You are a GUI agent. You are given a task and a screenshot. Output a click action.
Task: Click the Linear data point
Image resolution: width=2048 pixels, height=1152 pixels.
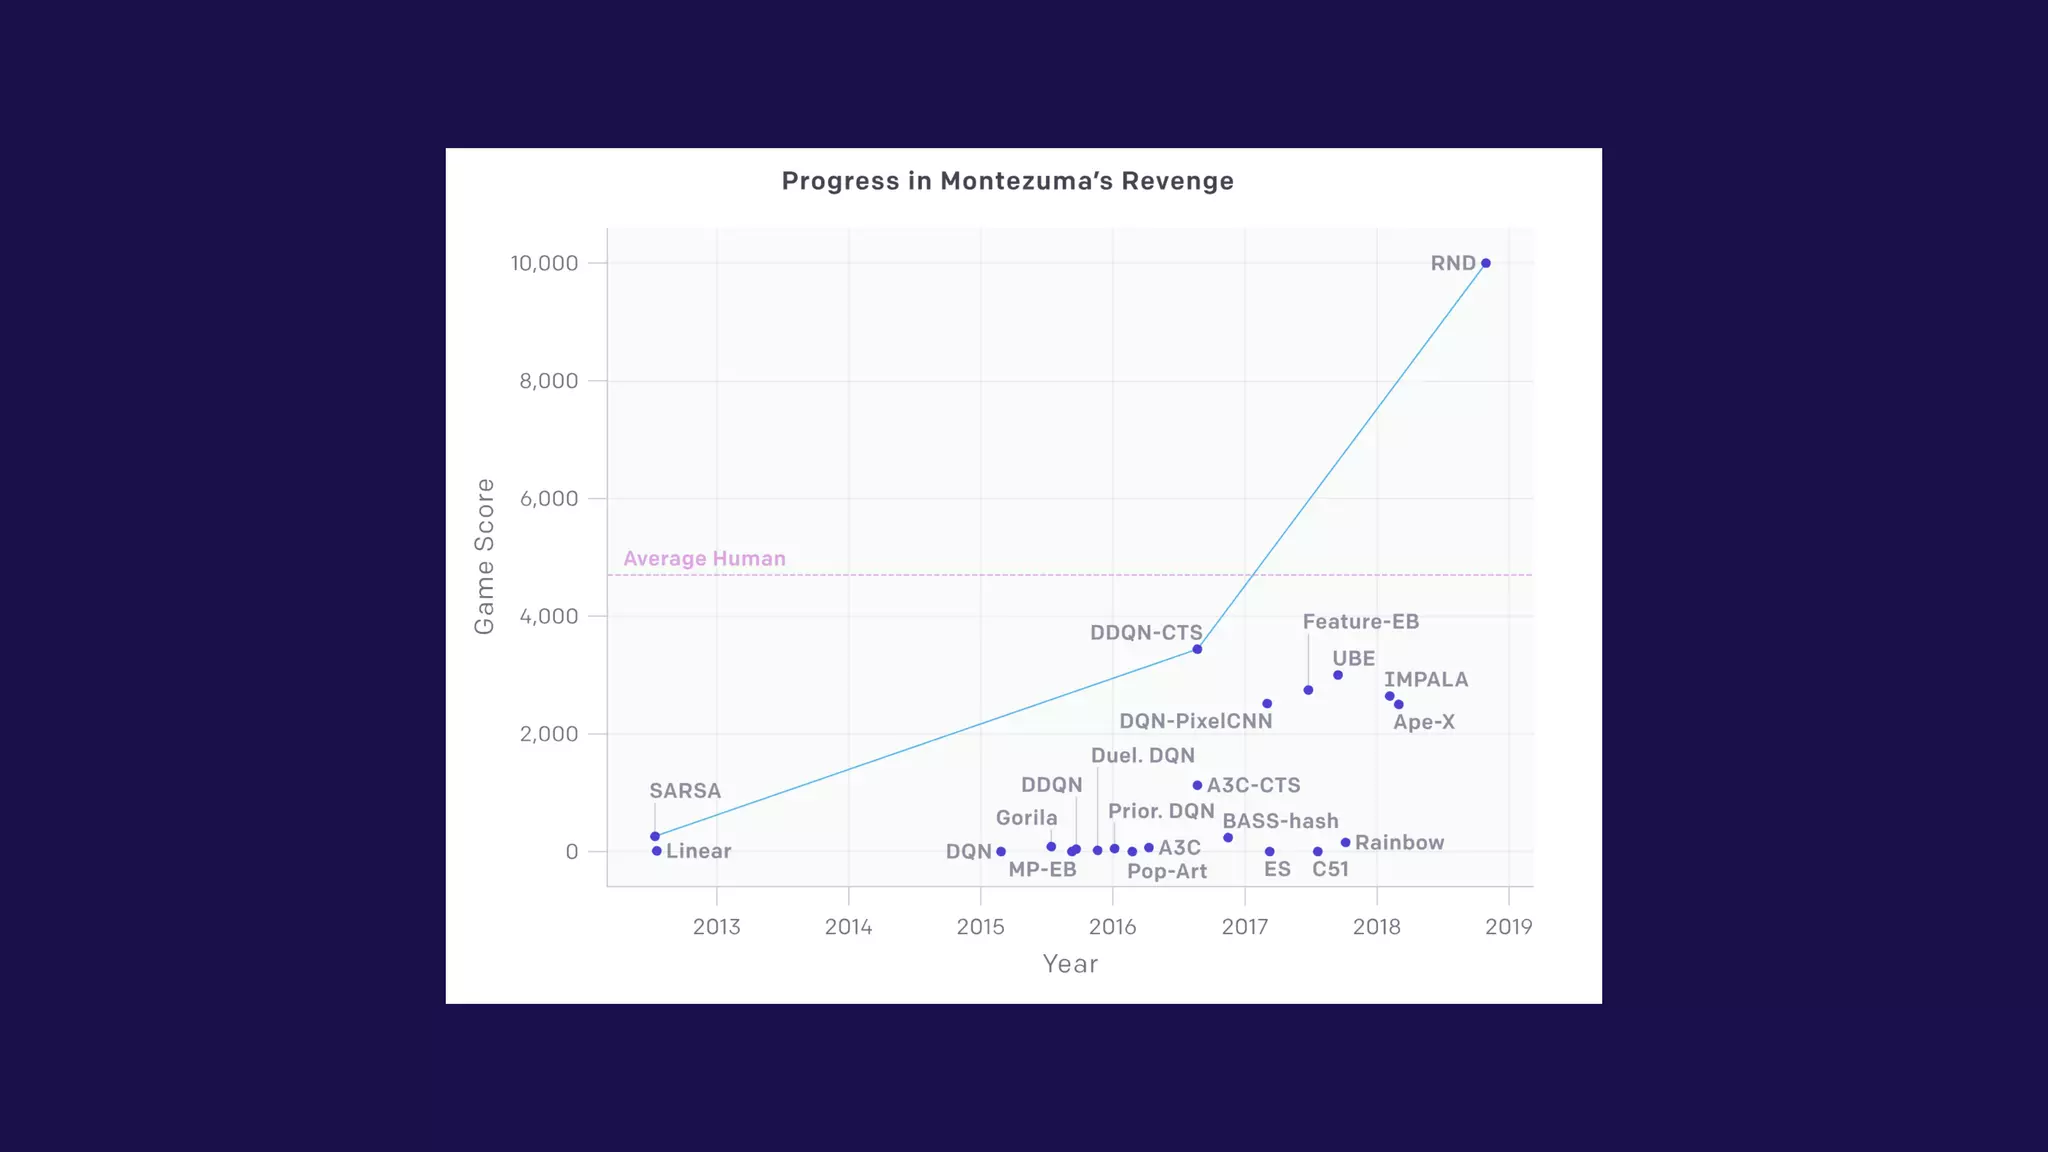(657, 851)
